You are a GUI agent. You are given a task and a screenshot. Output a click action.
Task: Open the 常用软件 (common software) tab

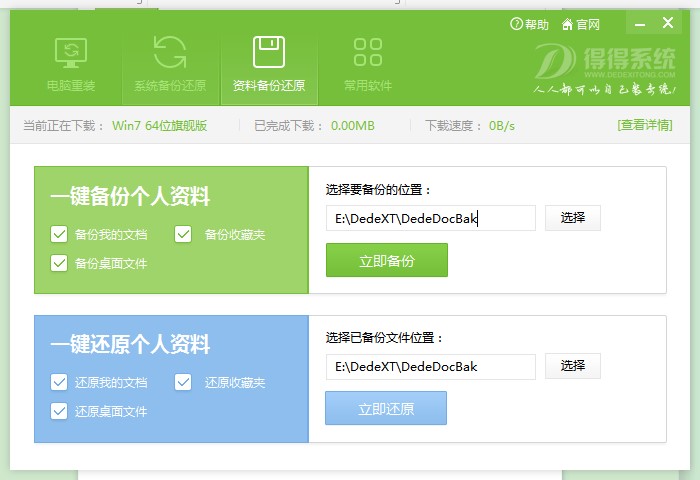[367, 64]
